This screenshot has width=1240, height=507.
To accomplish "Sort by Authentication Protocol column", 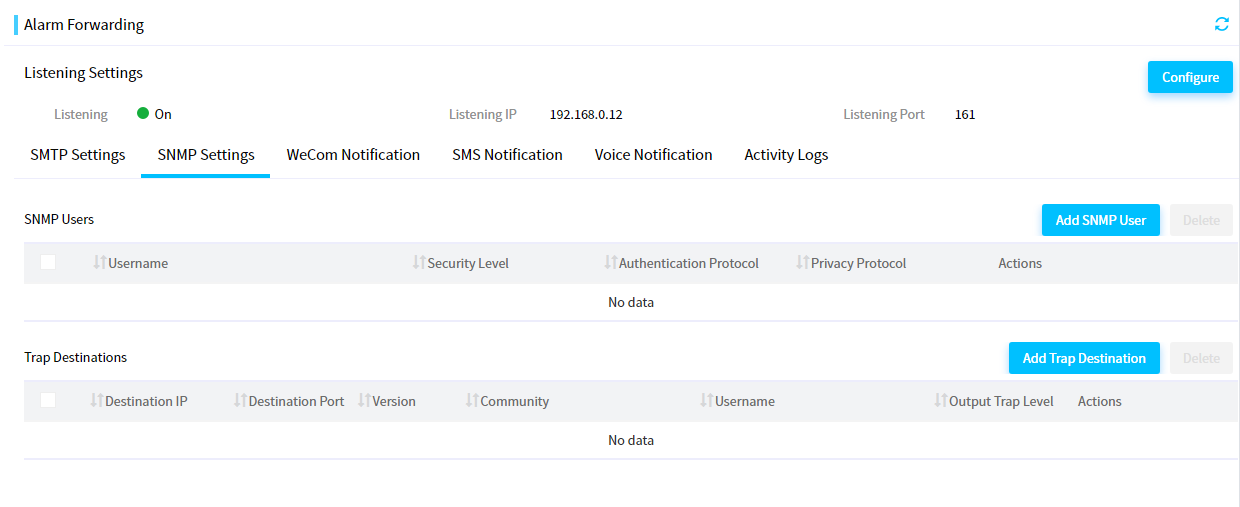I will click(611, 262).
